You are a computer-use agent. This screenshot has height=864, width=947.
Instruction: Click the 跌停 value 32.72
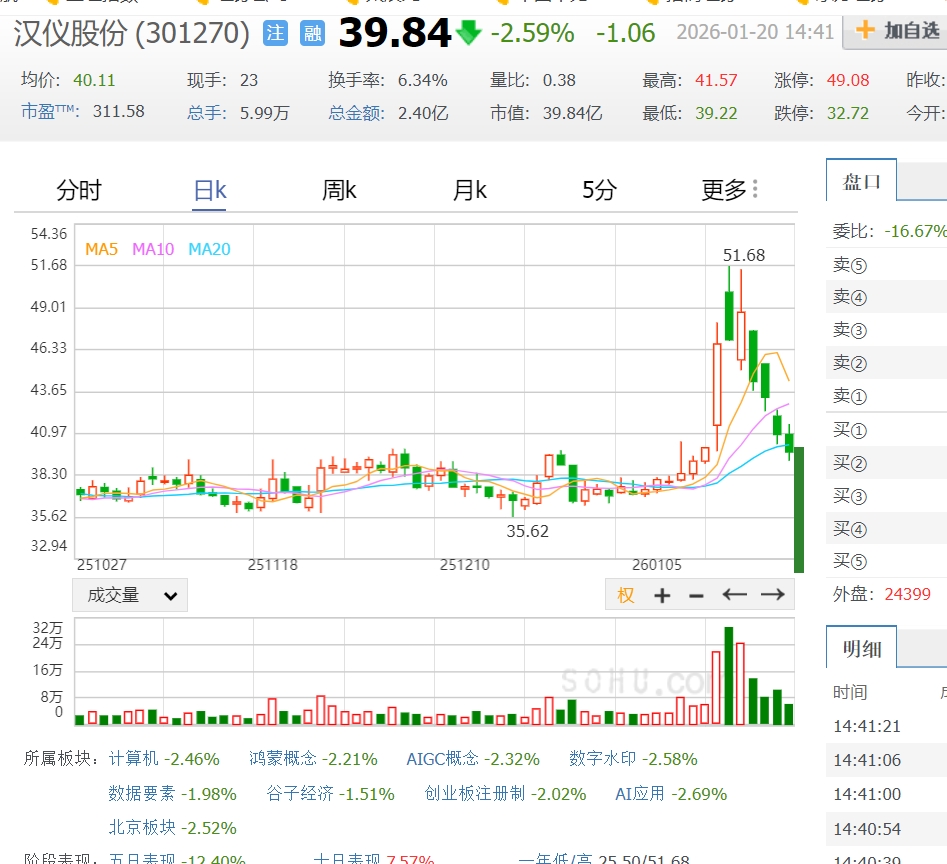click(x=847, y=113)
